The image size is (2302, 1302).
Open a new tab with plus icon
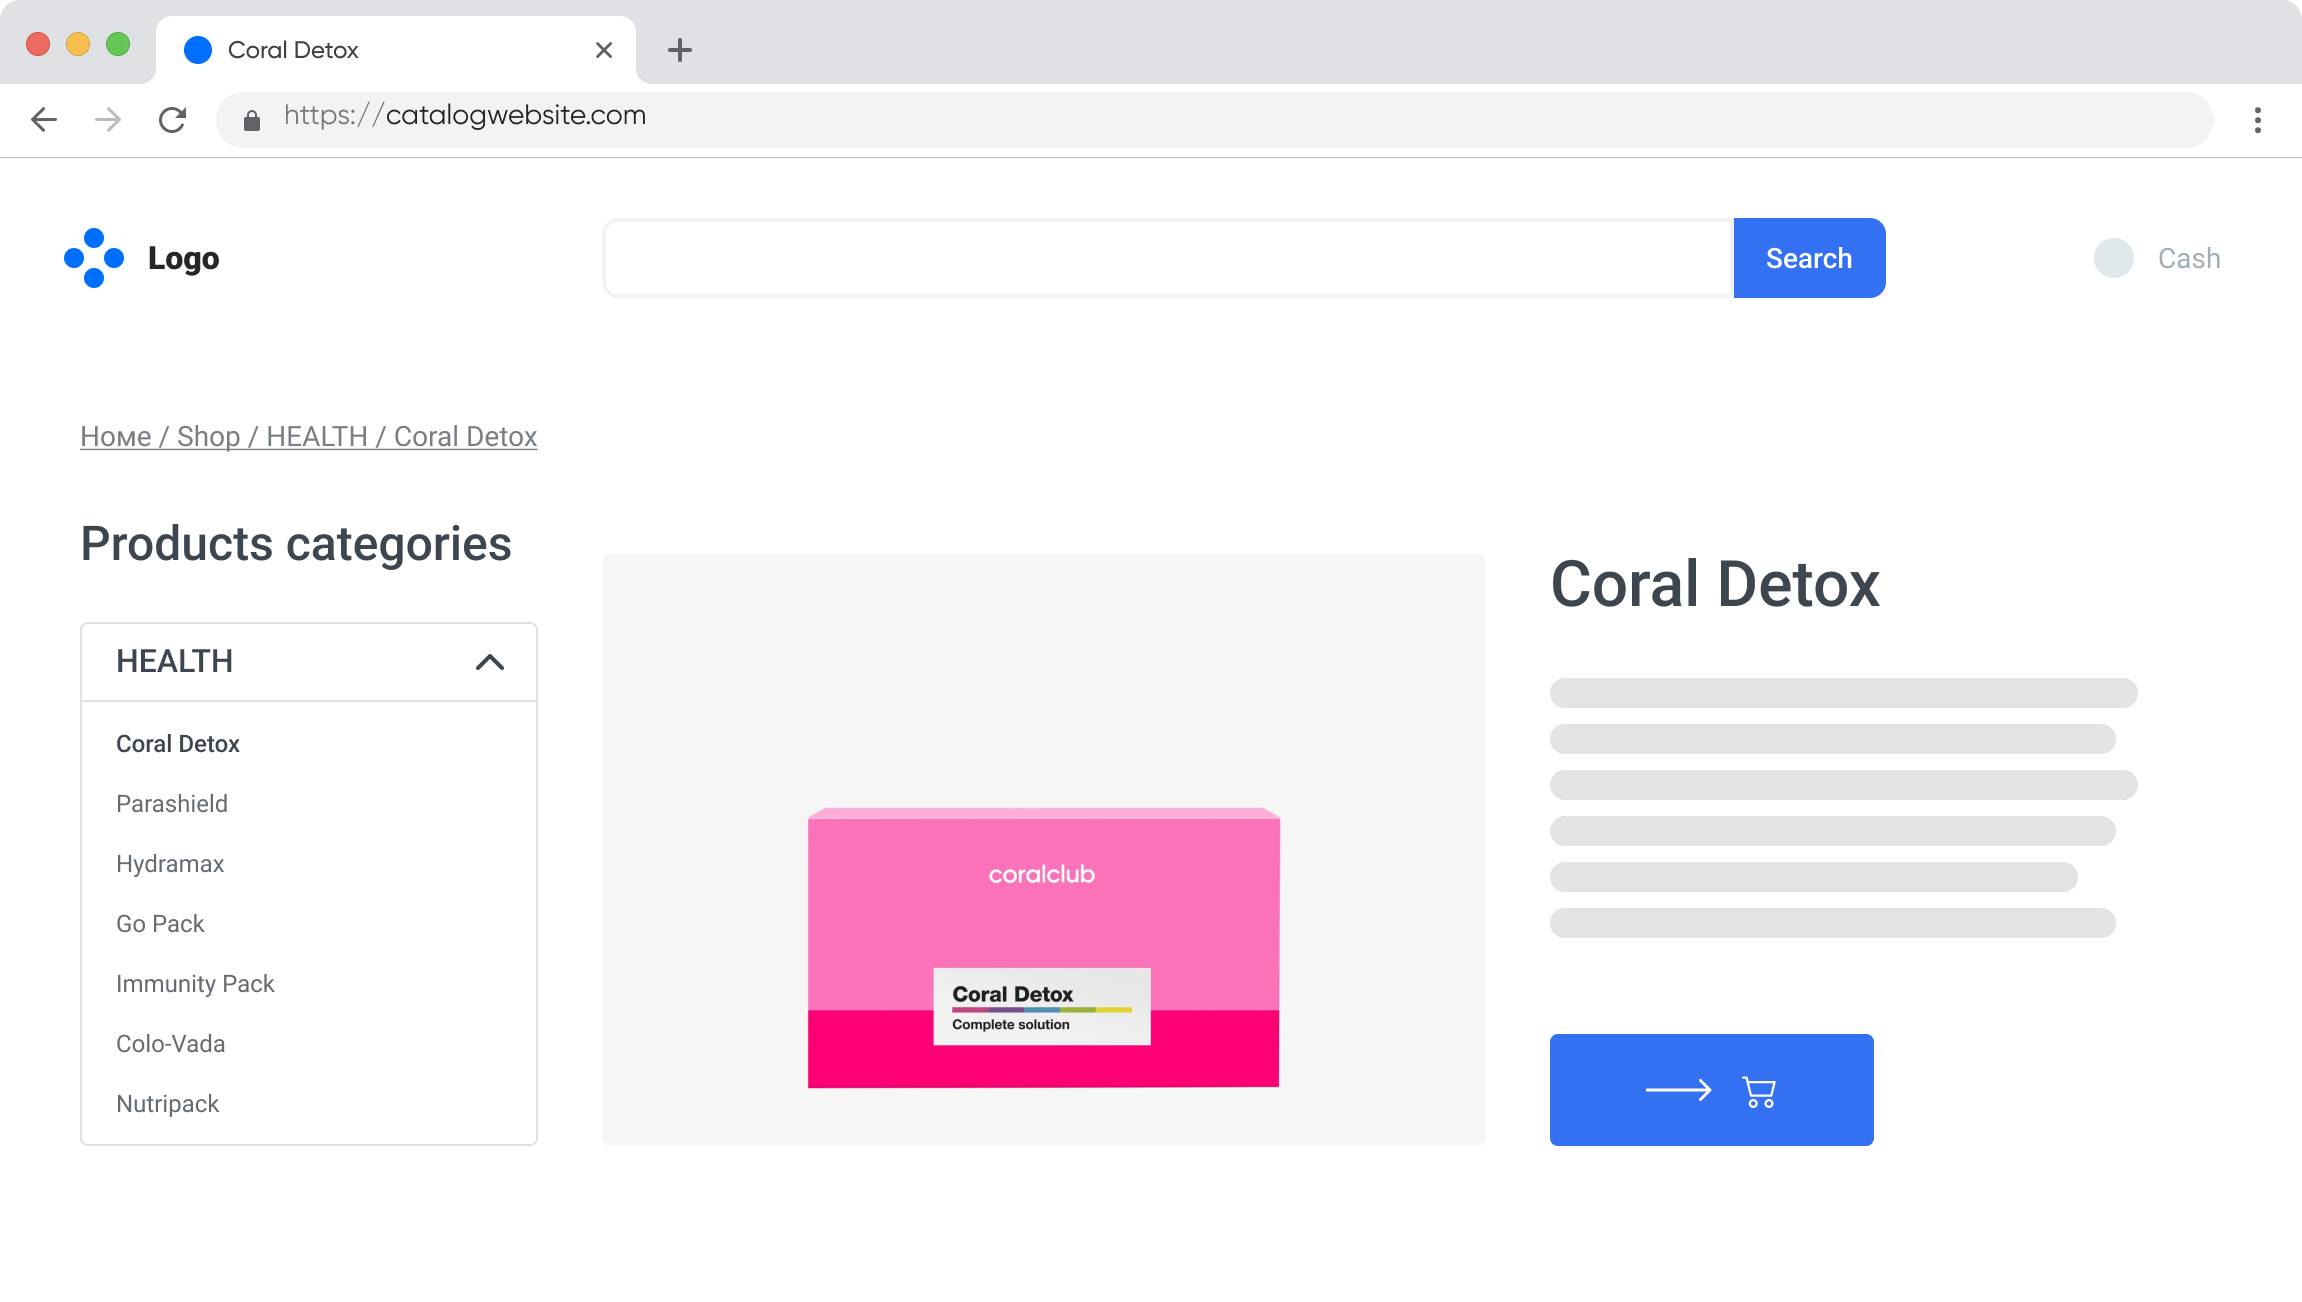point(680,50)
